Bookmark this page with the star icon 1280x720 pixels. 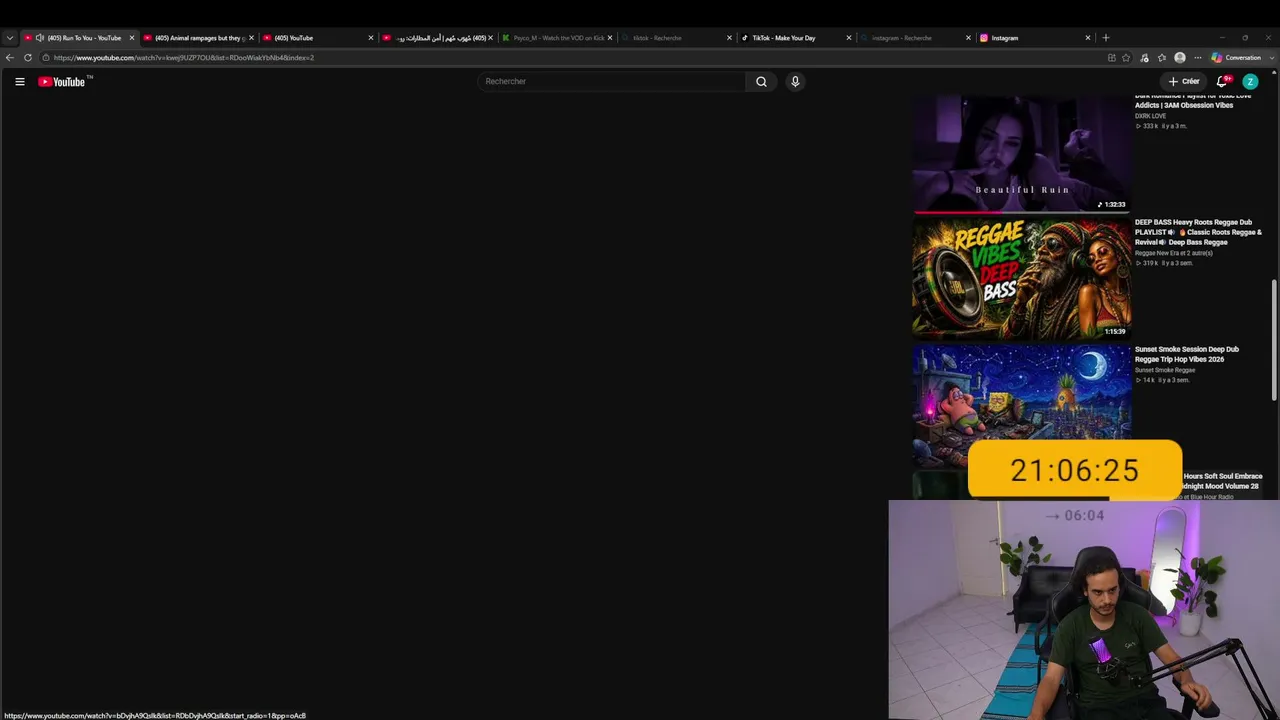pyautogui.click(x=1126, y=57)
